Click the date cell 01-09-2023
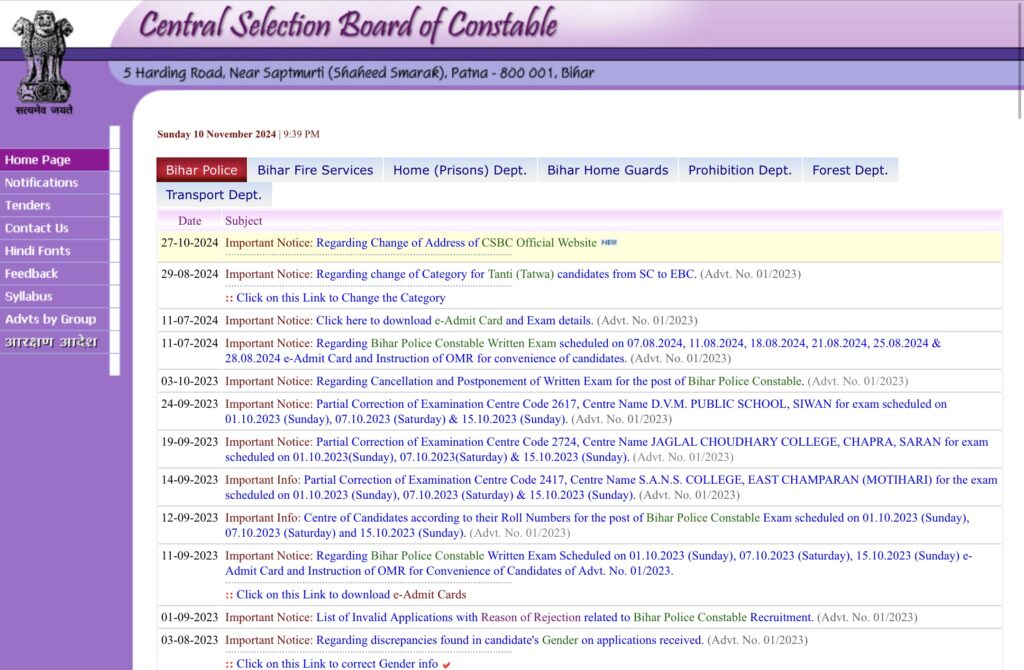 (189, 618)
